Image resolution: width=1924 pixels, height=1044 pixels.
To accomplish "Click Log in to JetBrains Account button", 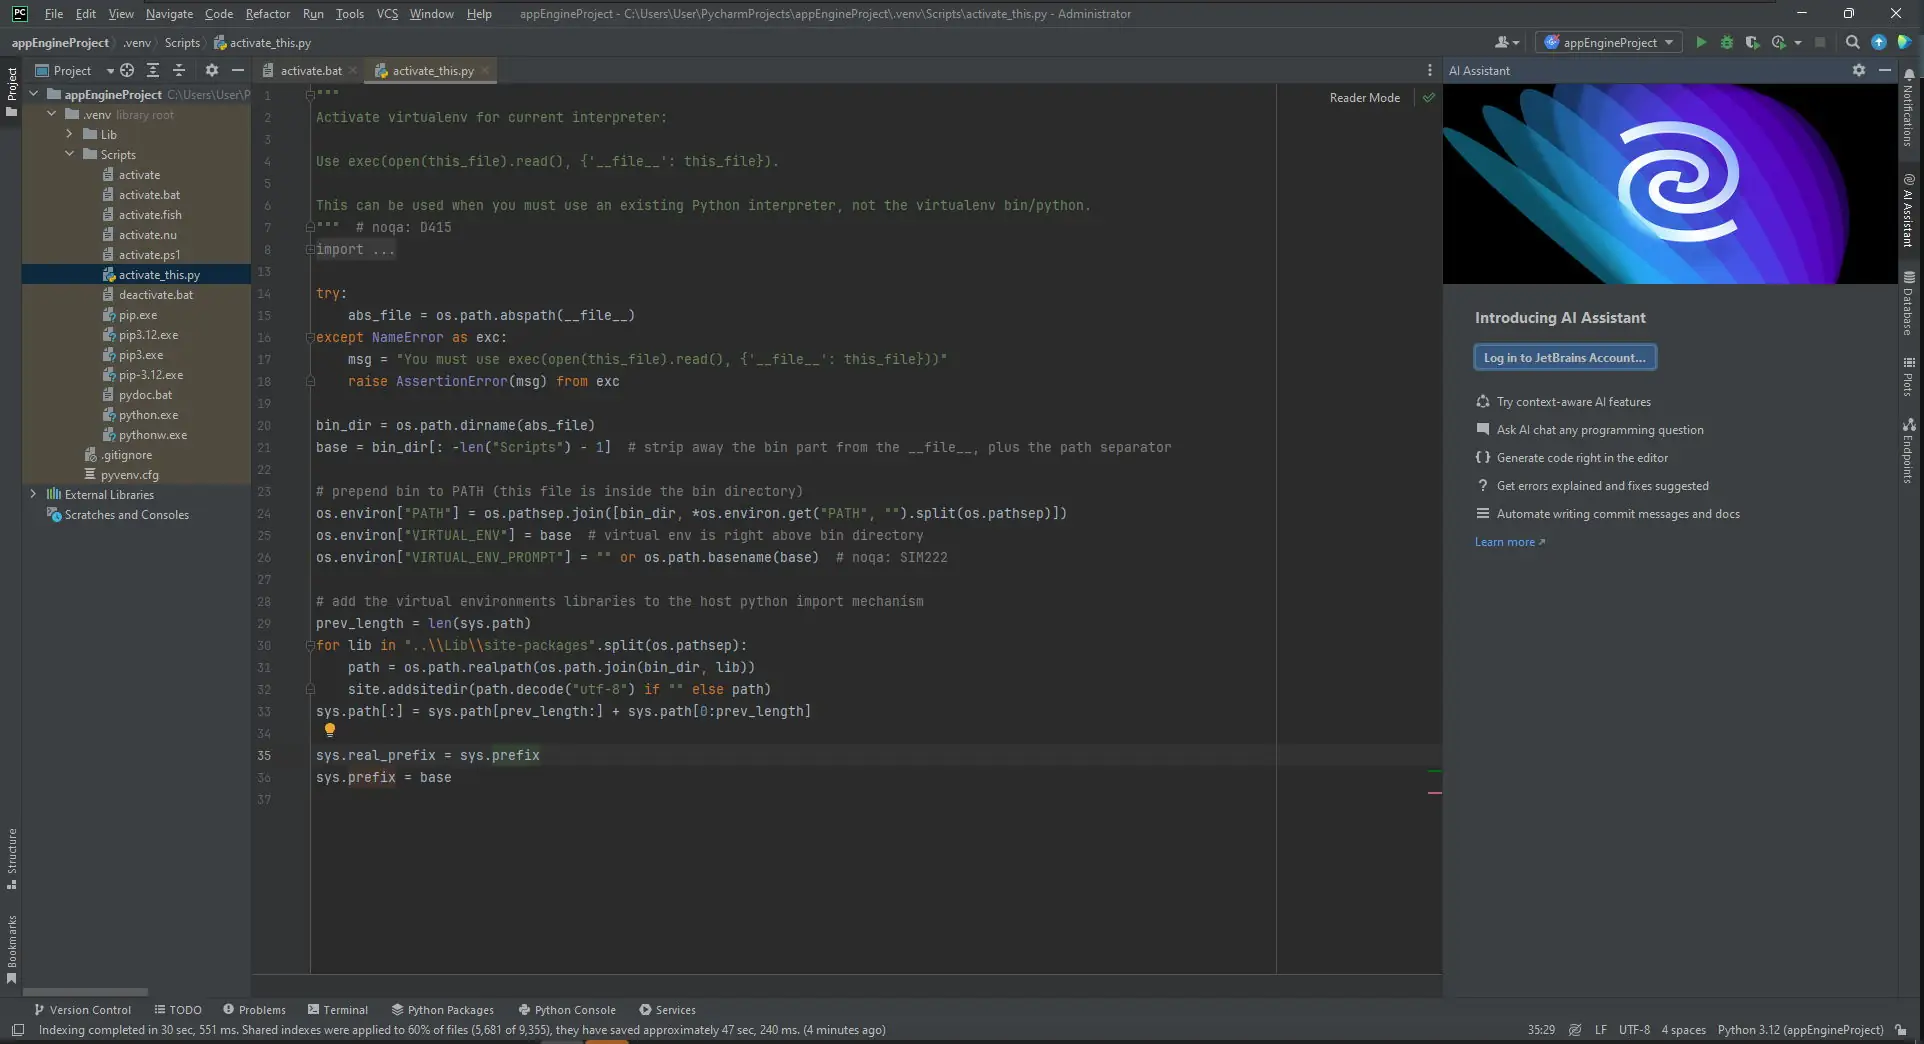I will point(1564,357).
